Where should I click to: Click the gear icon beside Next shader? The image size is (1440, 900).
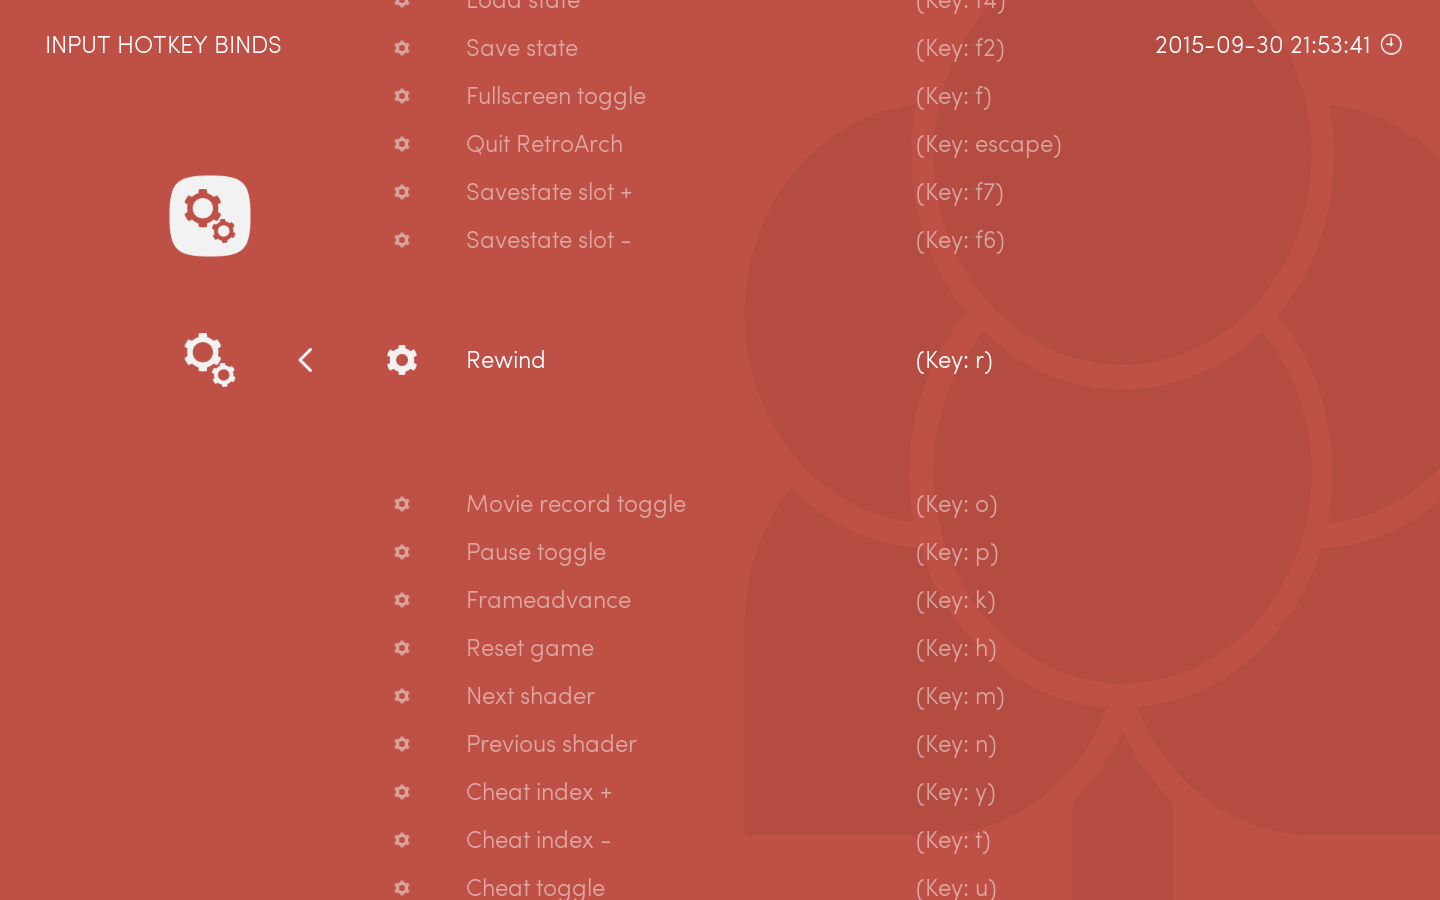coord(402,696)
